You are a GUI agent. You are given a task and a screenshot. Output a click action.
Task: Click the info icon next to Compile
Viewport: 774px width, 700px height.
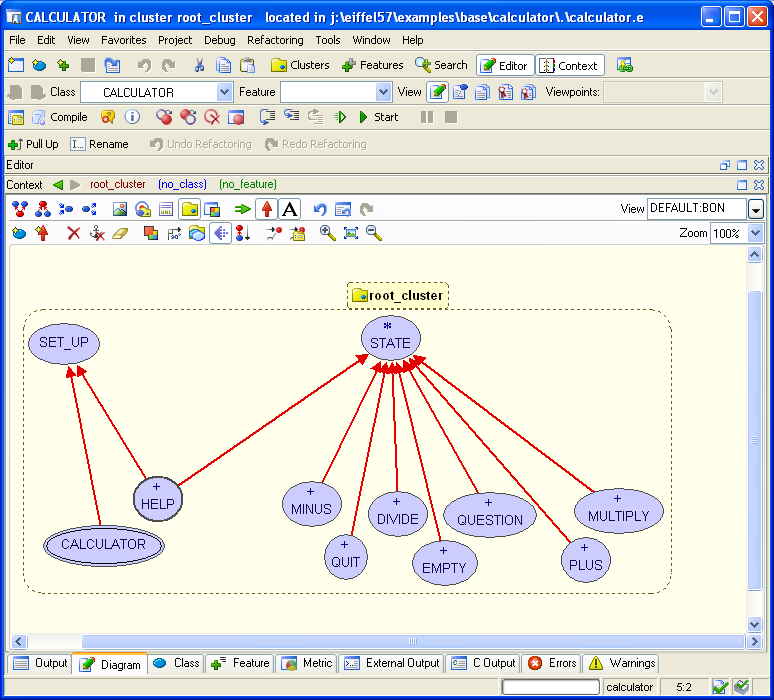[x=132, y=117]
